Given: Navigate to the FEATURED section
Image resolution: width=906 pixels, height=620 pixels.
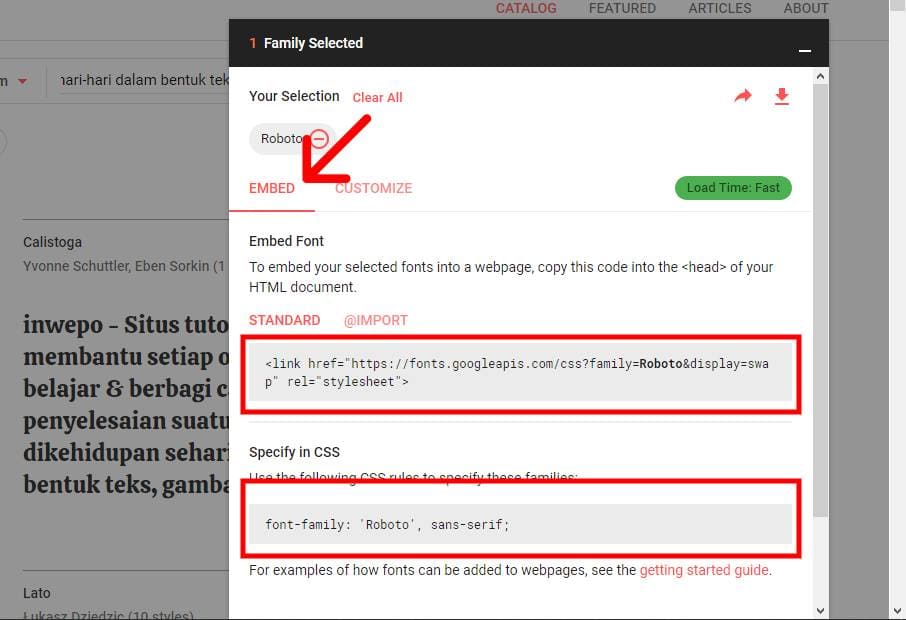Looking at the screenshot, I should [x=622, y=8].
